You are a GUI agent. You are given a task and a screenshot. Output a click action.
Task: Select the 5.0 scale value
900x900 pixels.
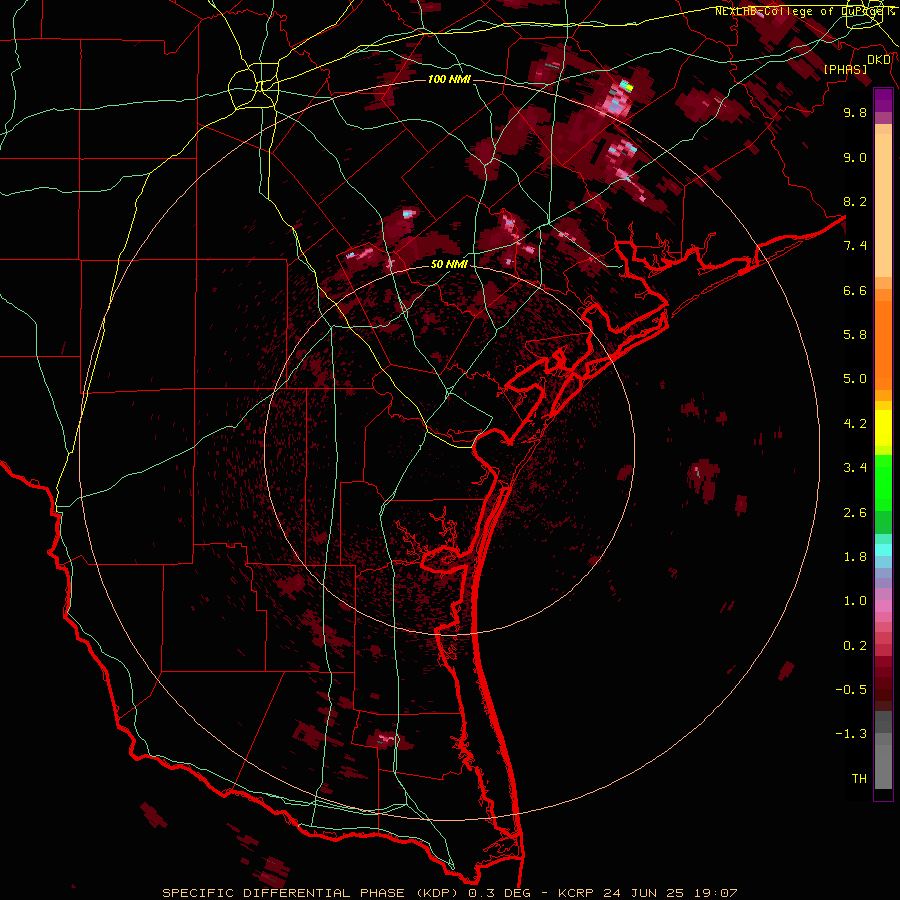tap(855, 379)
